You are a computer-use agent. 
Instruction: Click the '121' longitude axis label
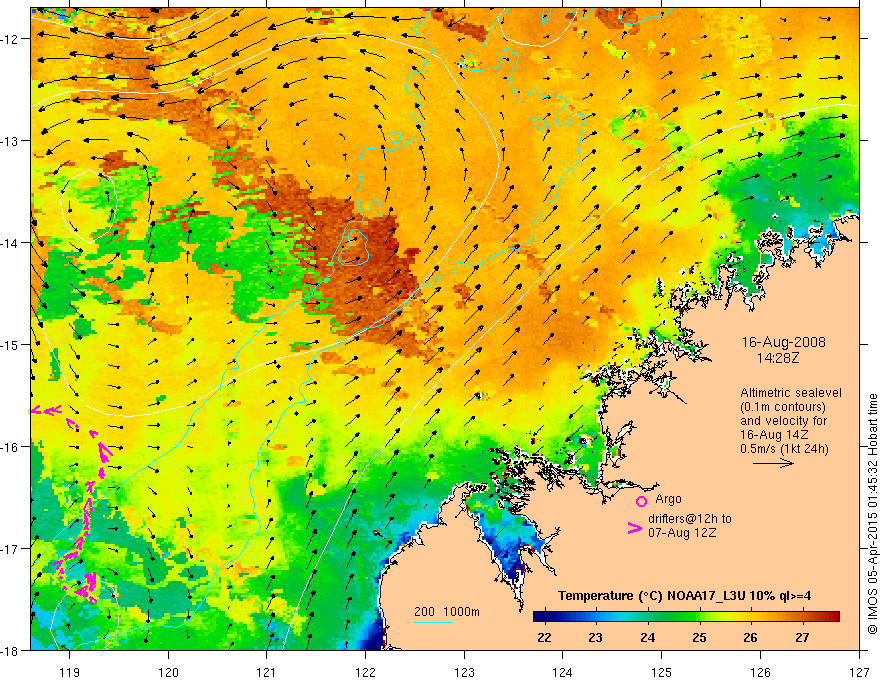click(x=267, y=672)
